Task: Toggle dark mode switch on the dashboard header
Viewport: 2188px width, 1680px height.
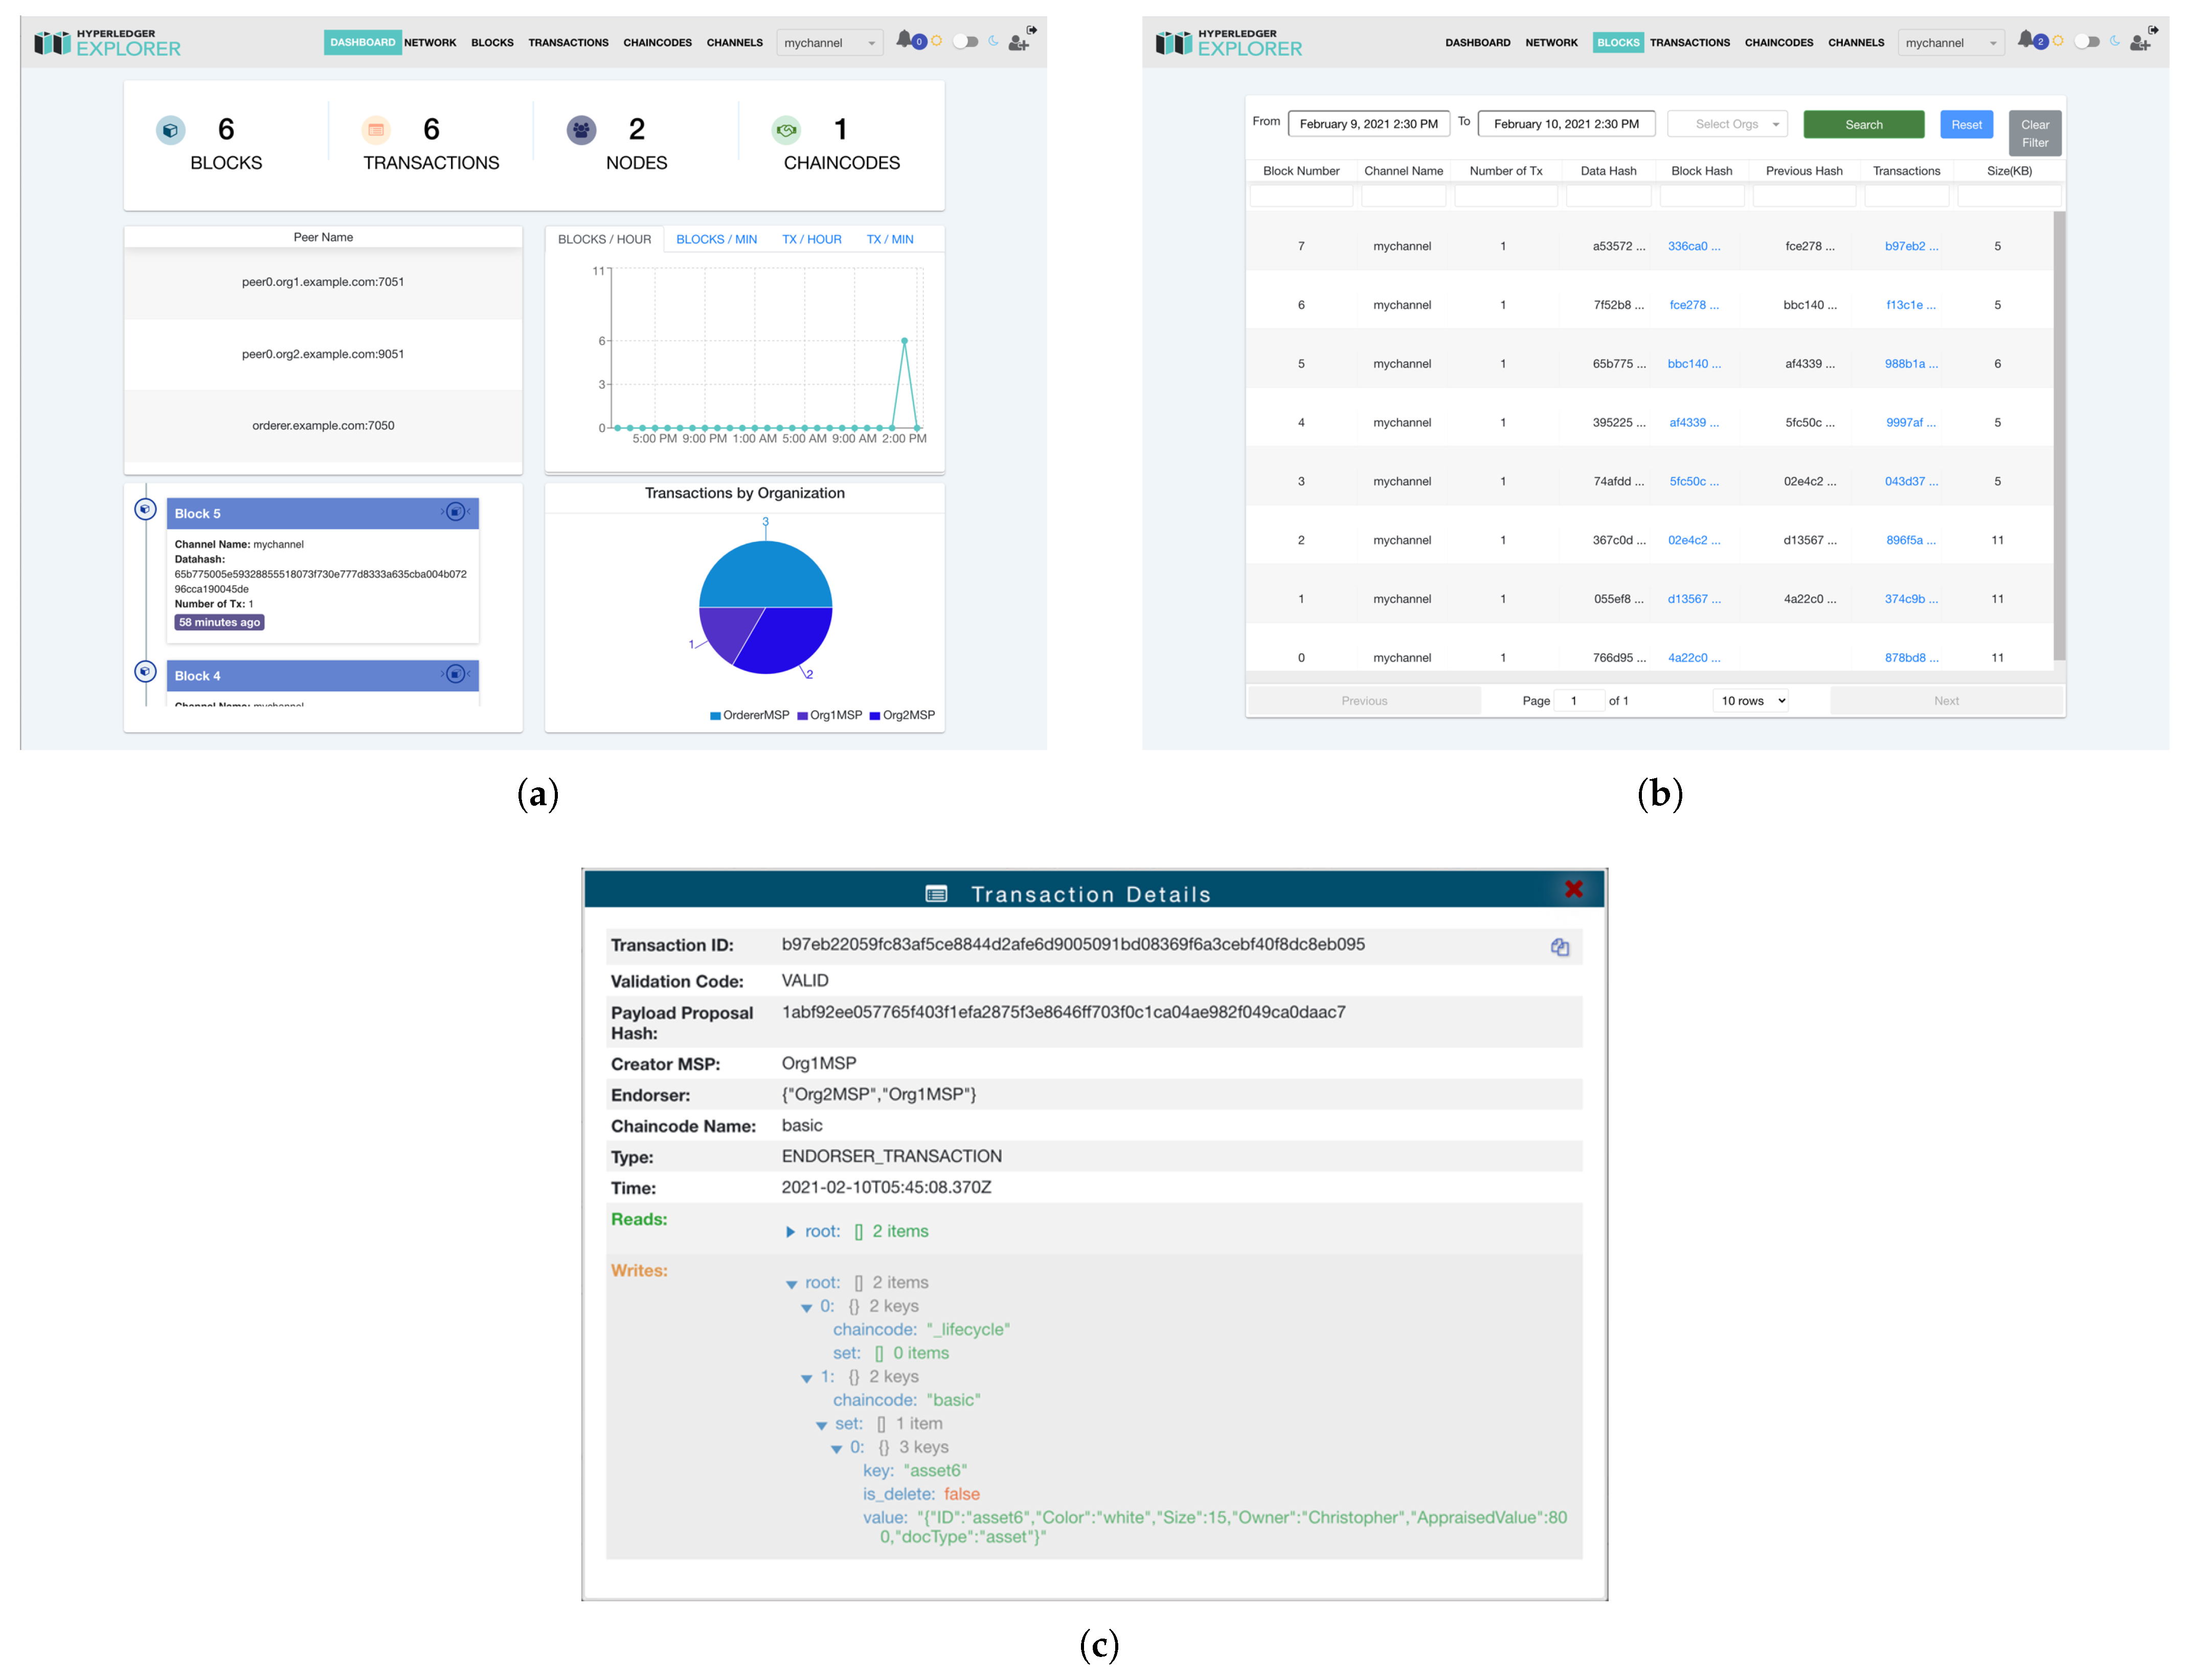Action: coord(965,42)
